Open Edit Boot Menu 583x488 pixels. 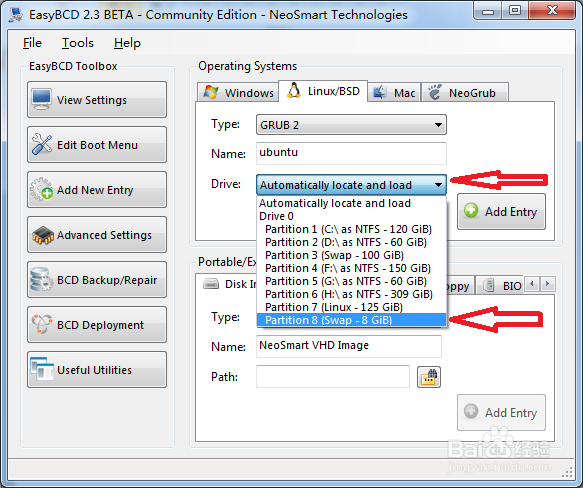click(97, 145)
